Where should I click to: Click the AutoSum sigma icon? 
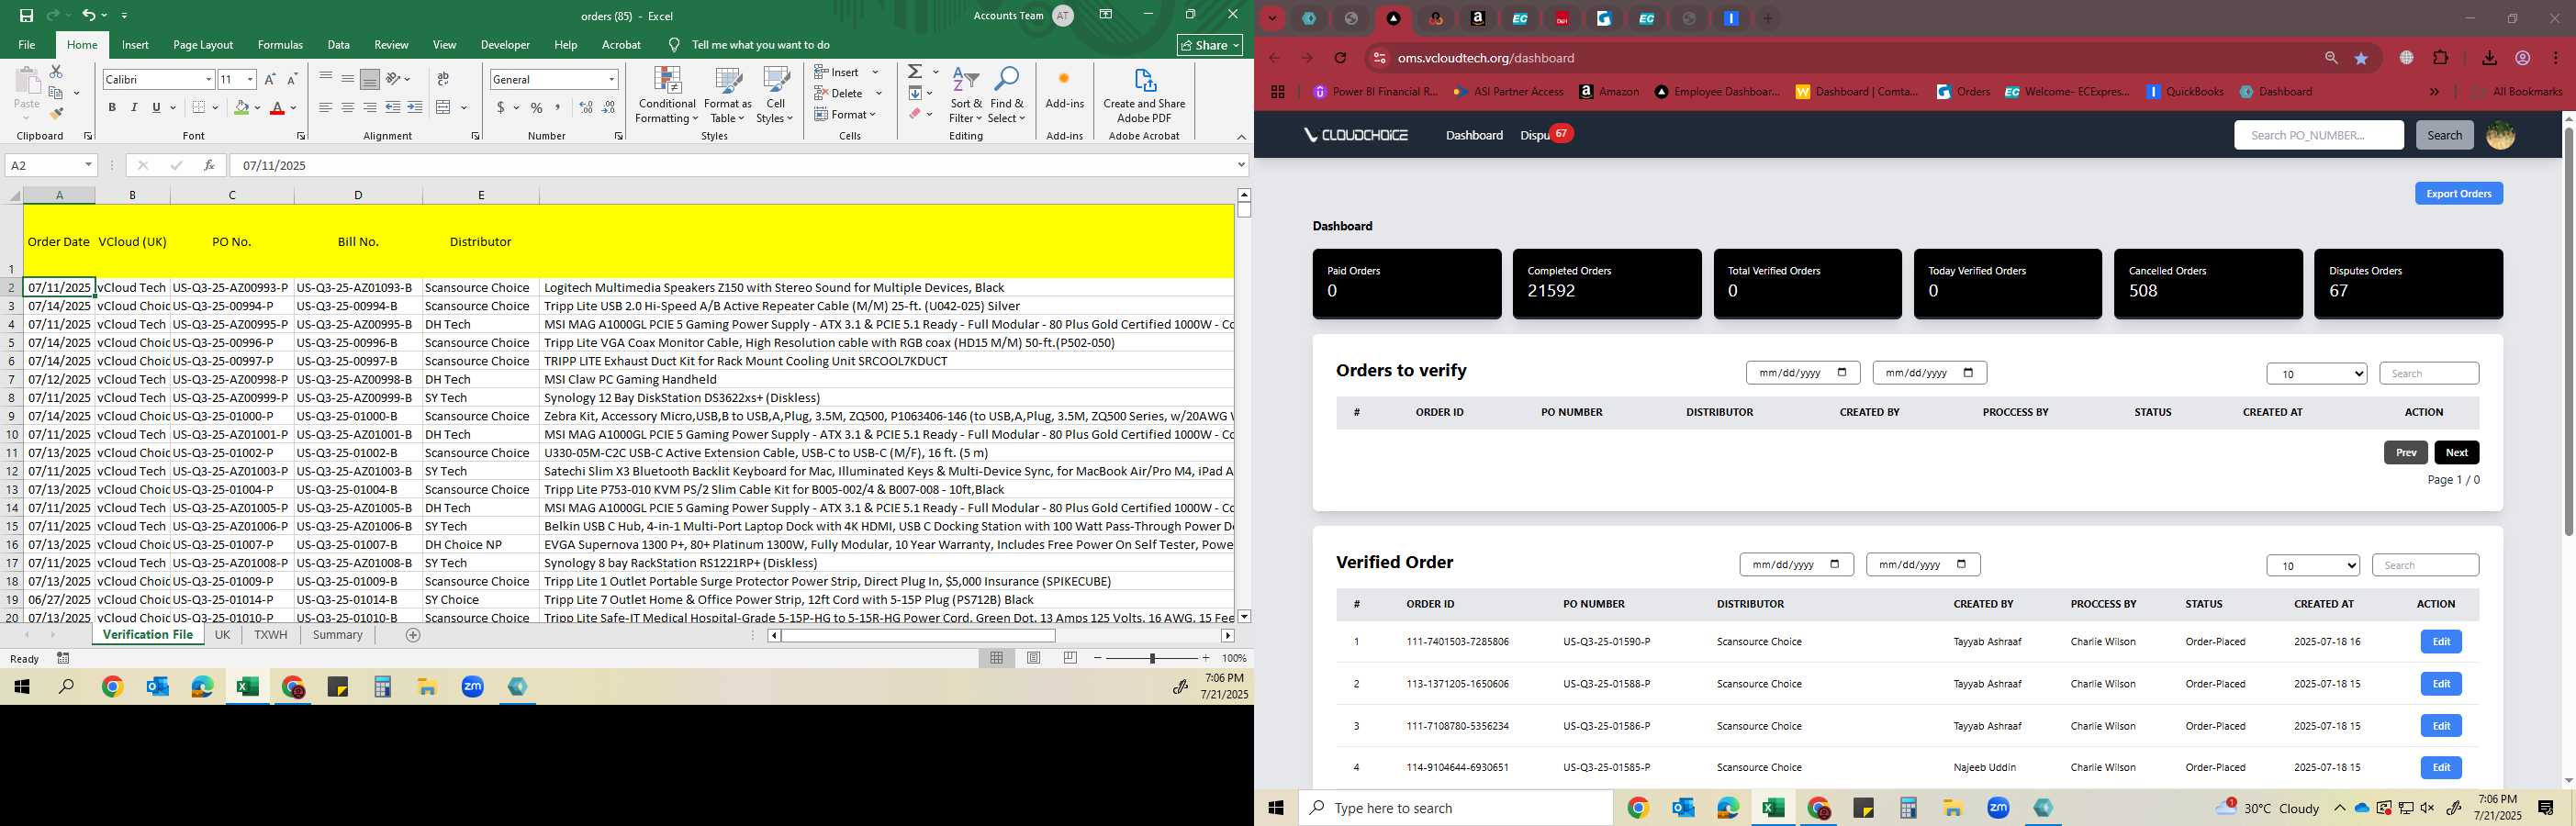click(x=914, y=72)
